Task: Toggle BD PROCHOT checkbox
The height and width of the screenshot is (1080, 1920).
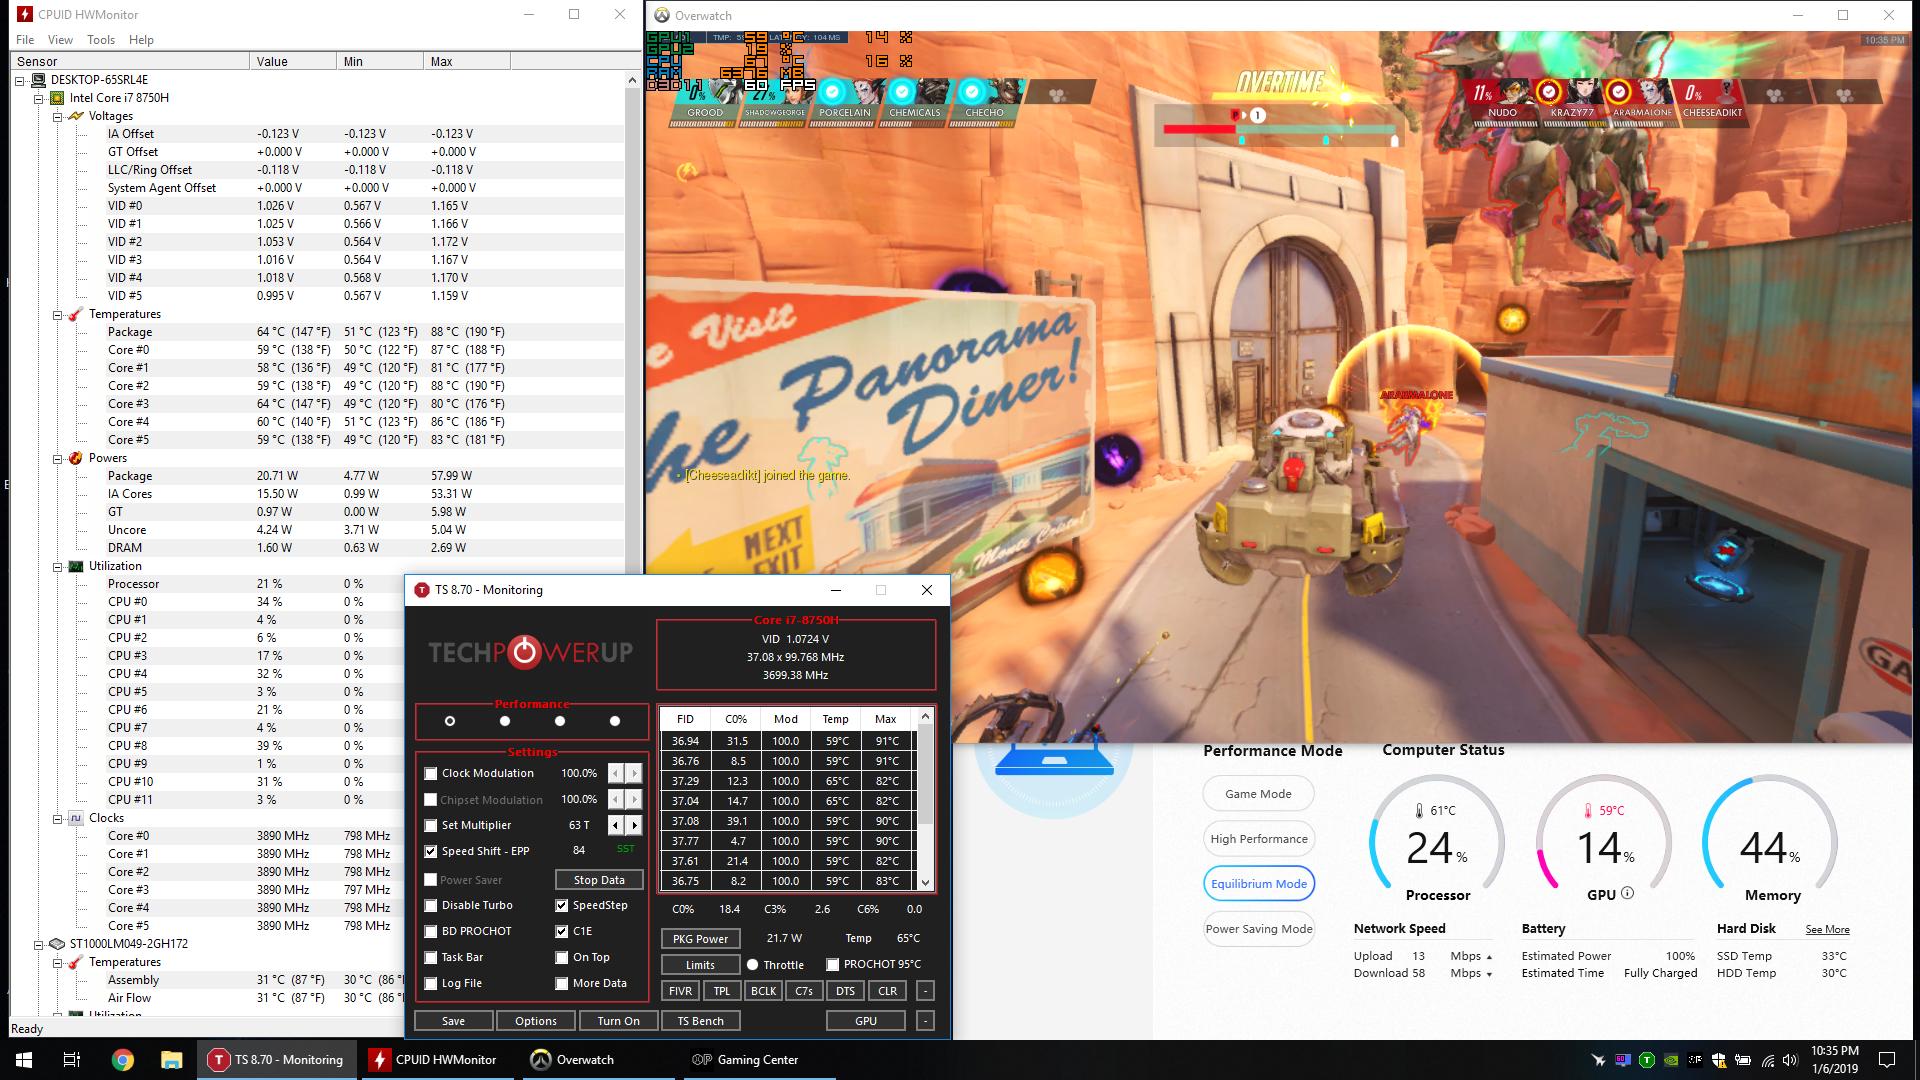Action: pyautogui.click(x=431, y=931)
